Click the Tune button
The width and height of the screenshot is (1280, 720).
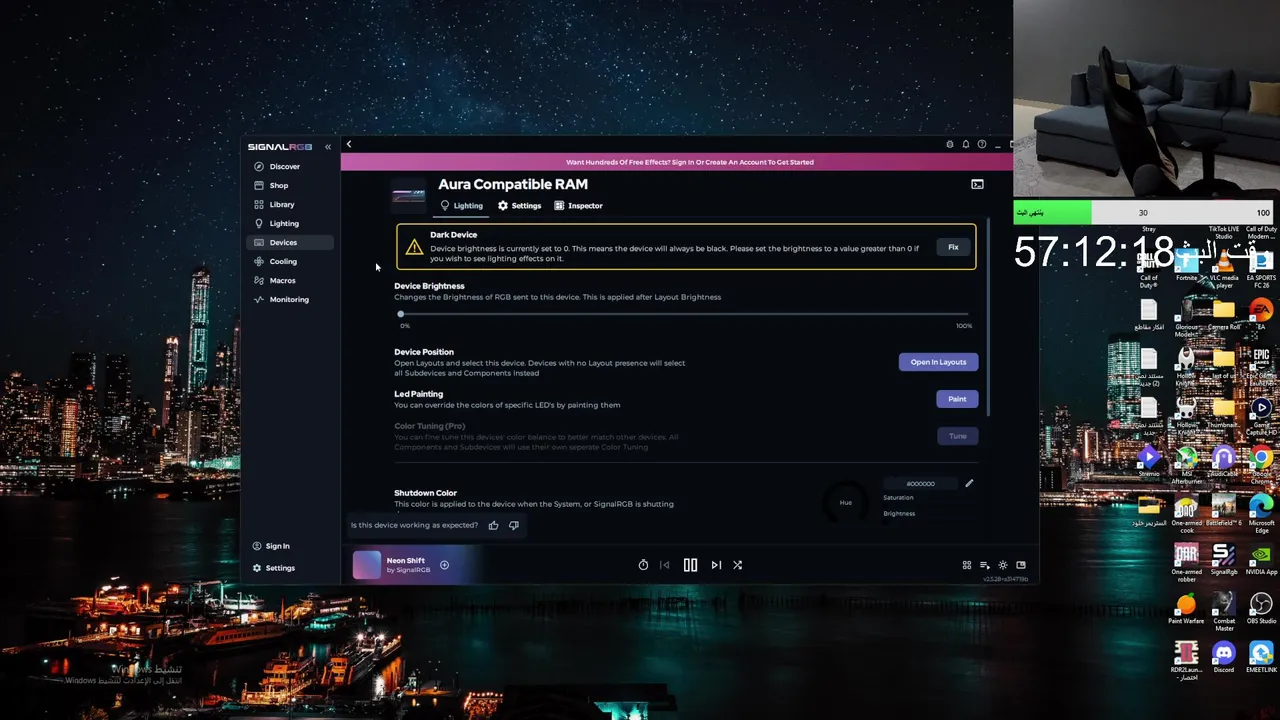957,436
